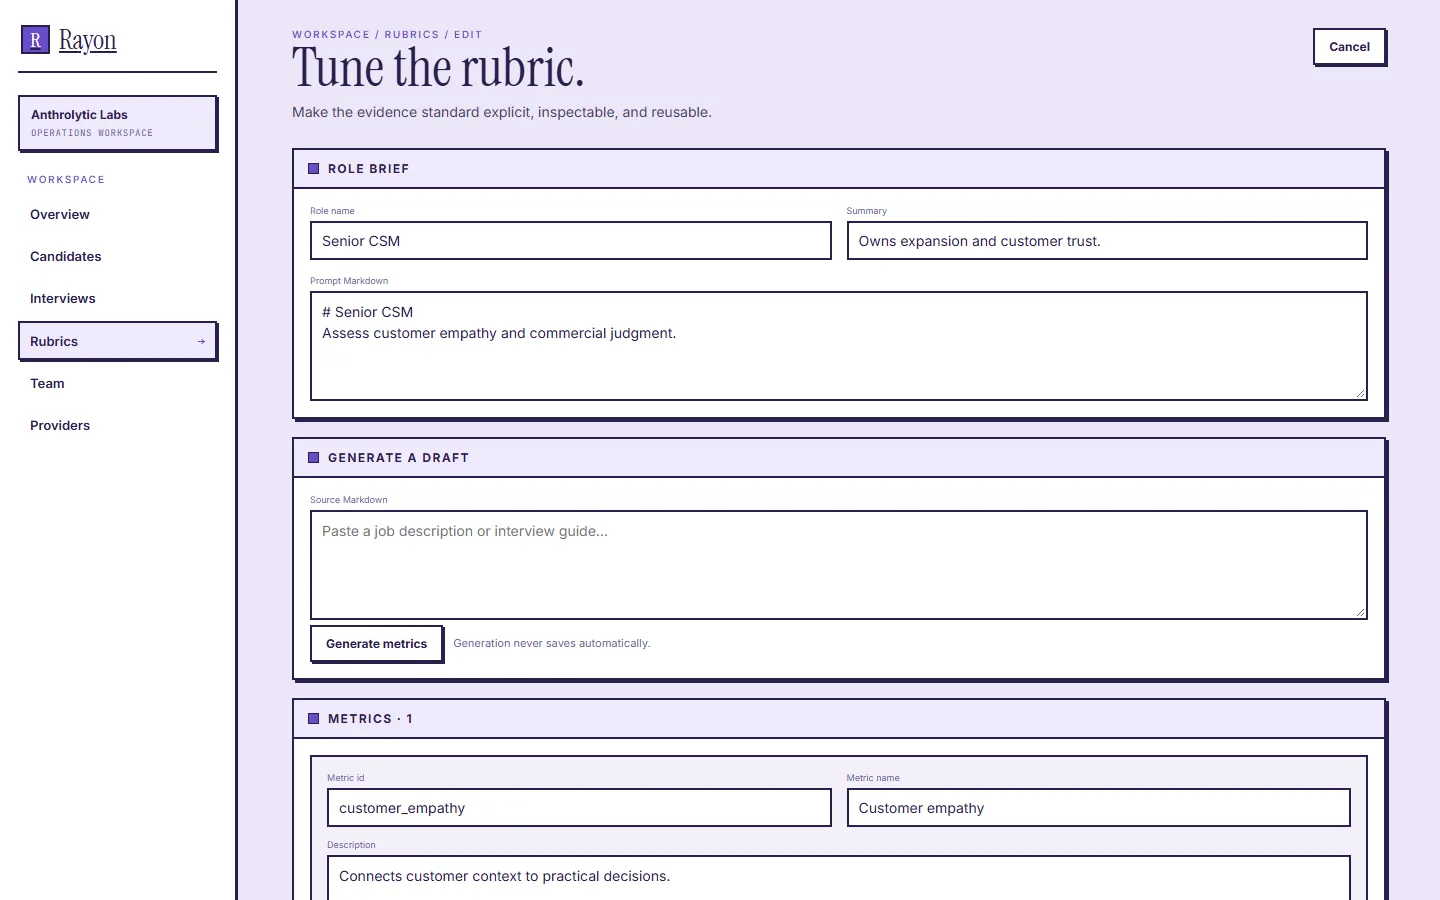Select the Rubrics sidebar item
The width and height of the screenshot is (1440, 900).
[x=117, y=341]
